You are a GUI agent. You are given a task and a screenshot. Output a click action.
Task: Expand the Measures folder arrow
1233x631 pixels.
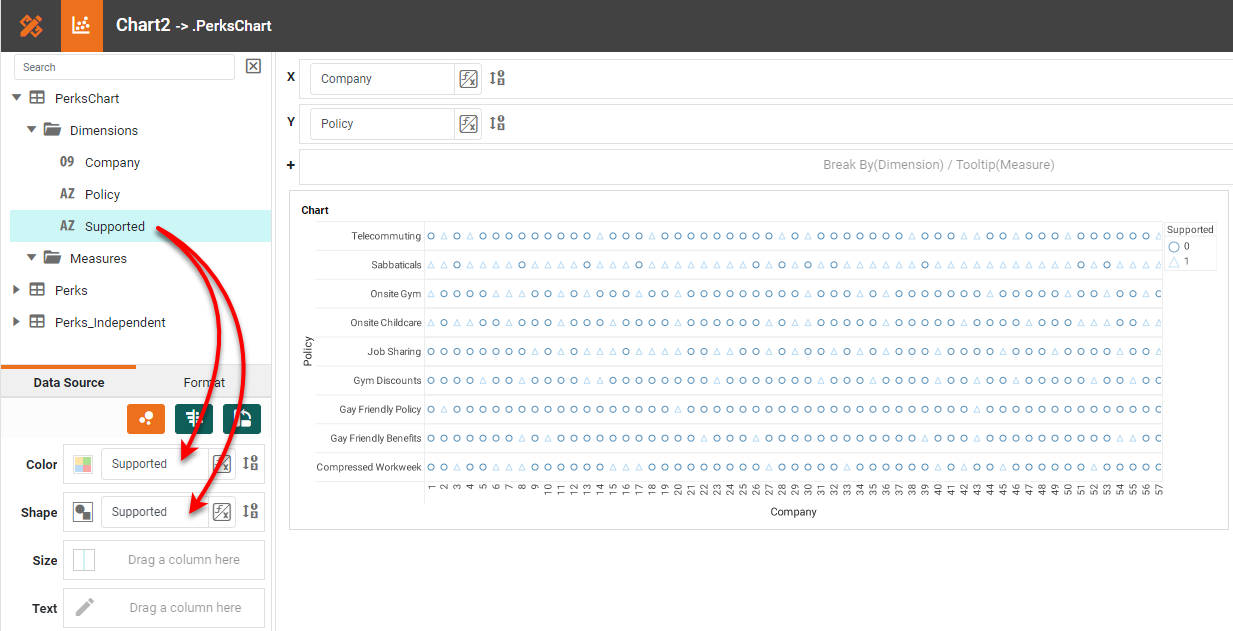(x=32, y=258)
